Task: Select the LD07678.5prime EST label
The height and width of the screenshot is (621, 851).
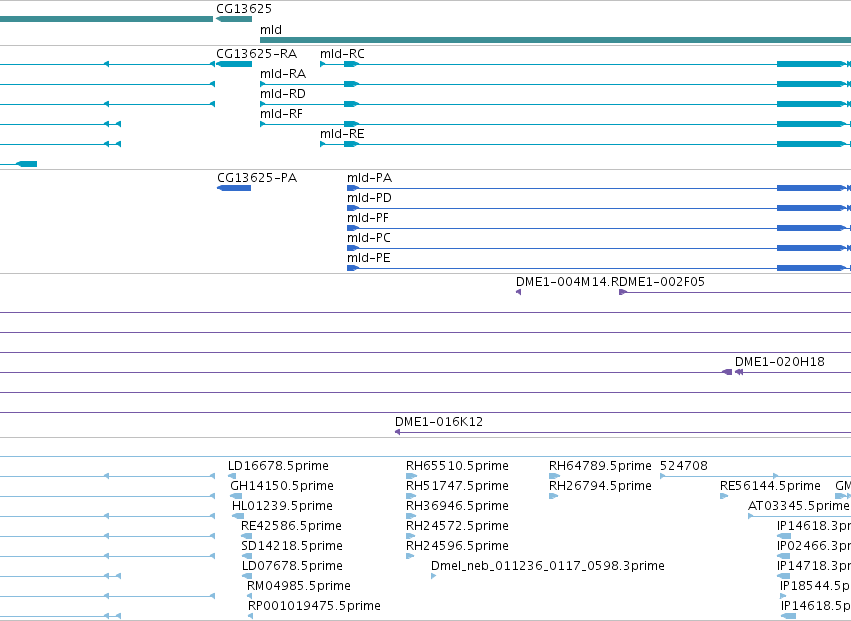Action: click(x=292, y=567)
